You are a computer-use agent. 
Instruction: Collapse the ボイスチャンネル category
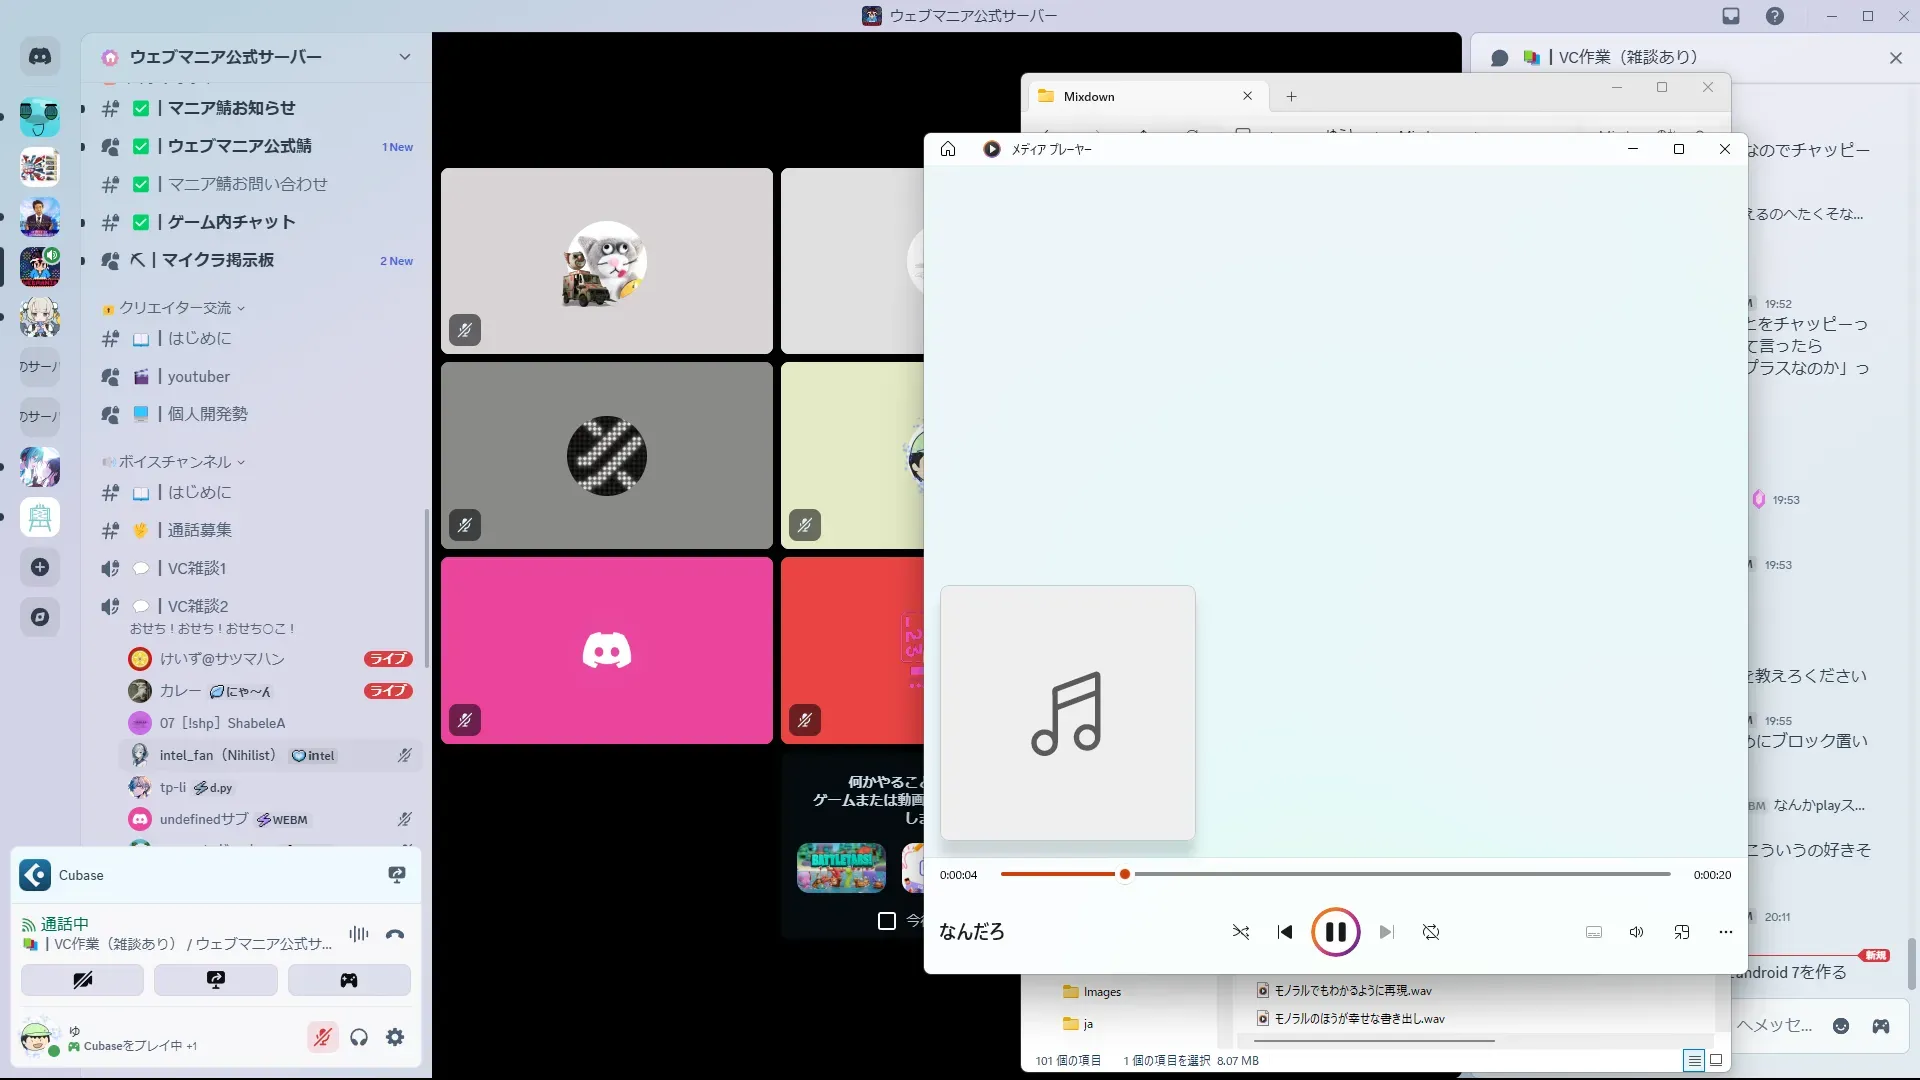[176, 462]
